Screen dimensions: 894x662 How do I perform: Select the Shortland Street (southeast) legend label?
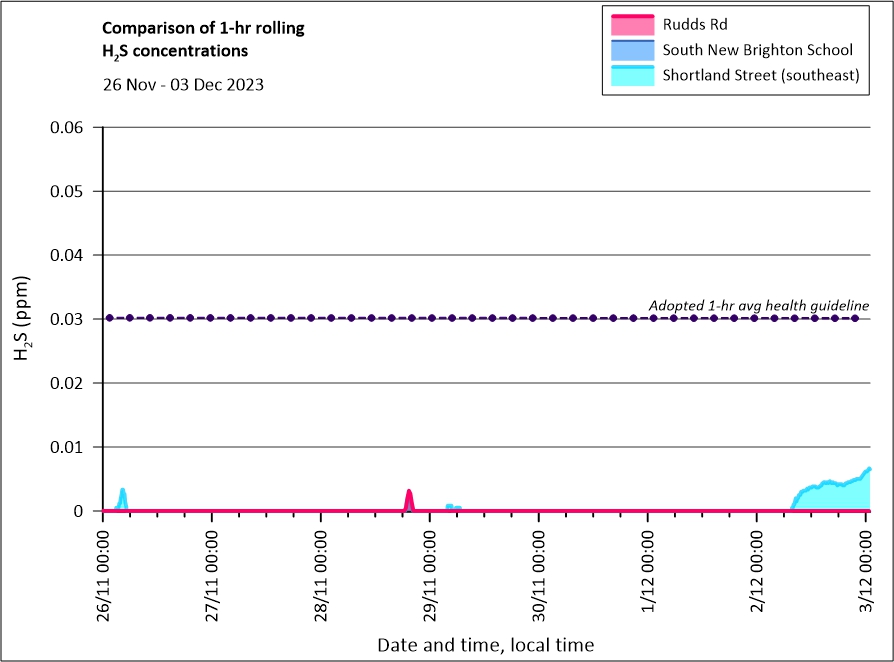coord(761,75)
